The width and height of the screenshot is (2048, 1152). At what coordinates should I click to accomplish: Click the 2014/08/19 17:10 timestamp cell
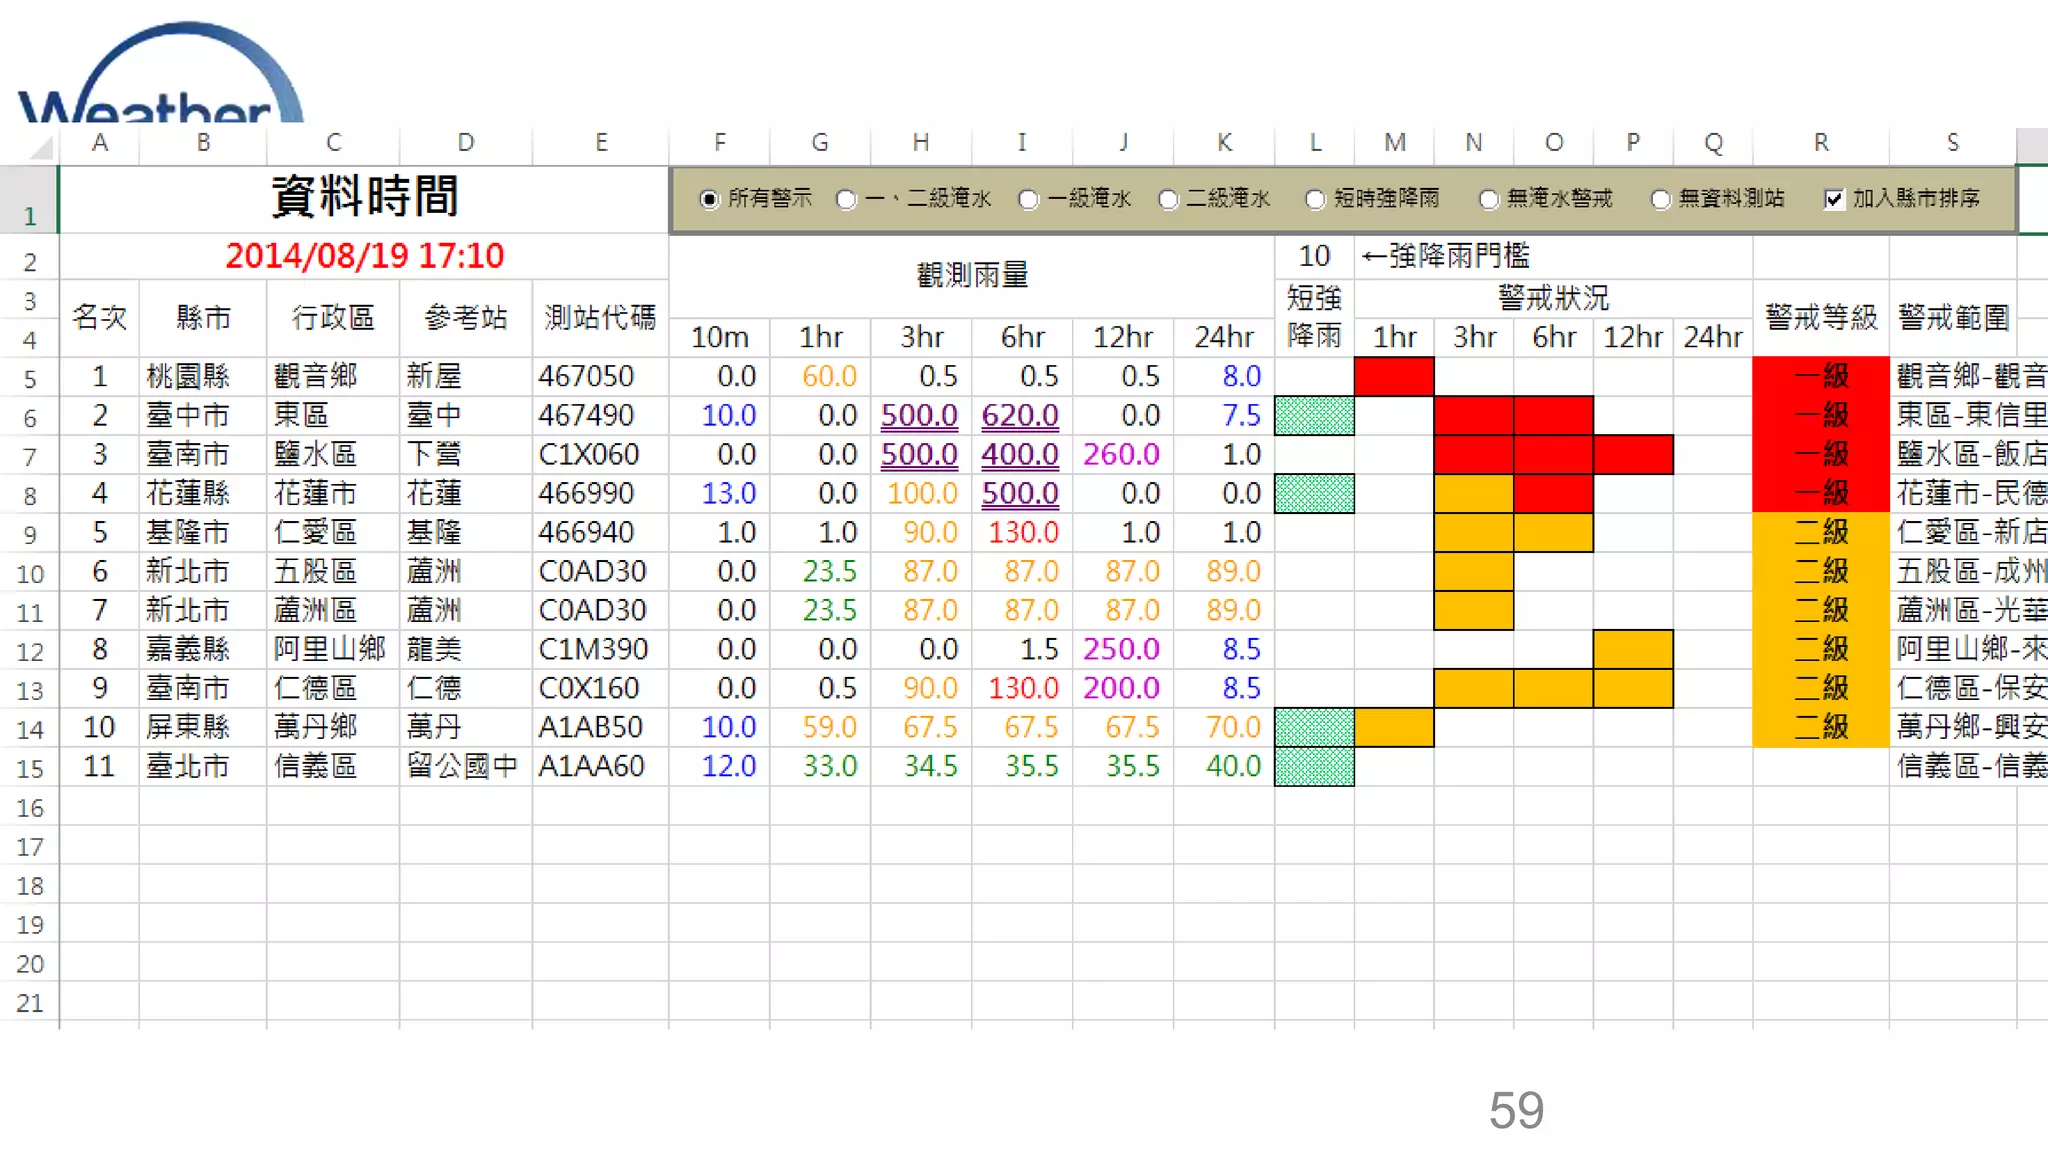[364, 256]
